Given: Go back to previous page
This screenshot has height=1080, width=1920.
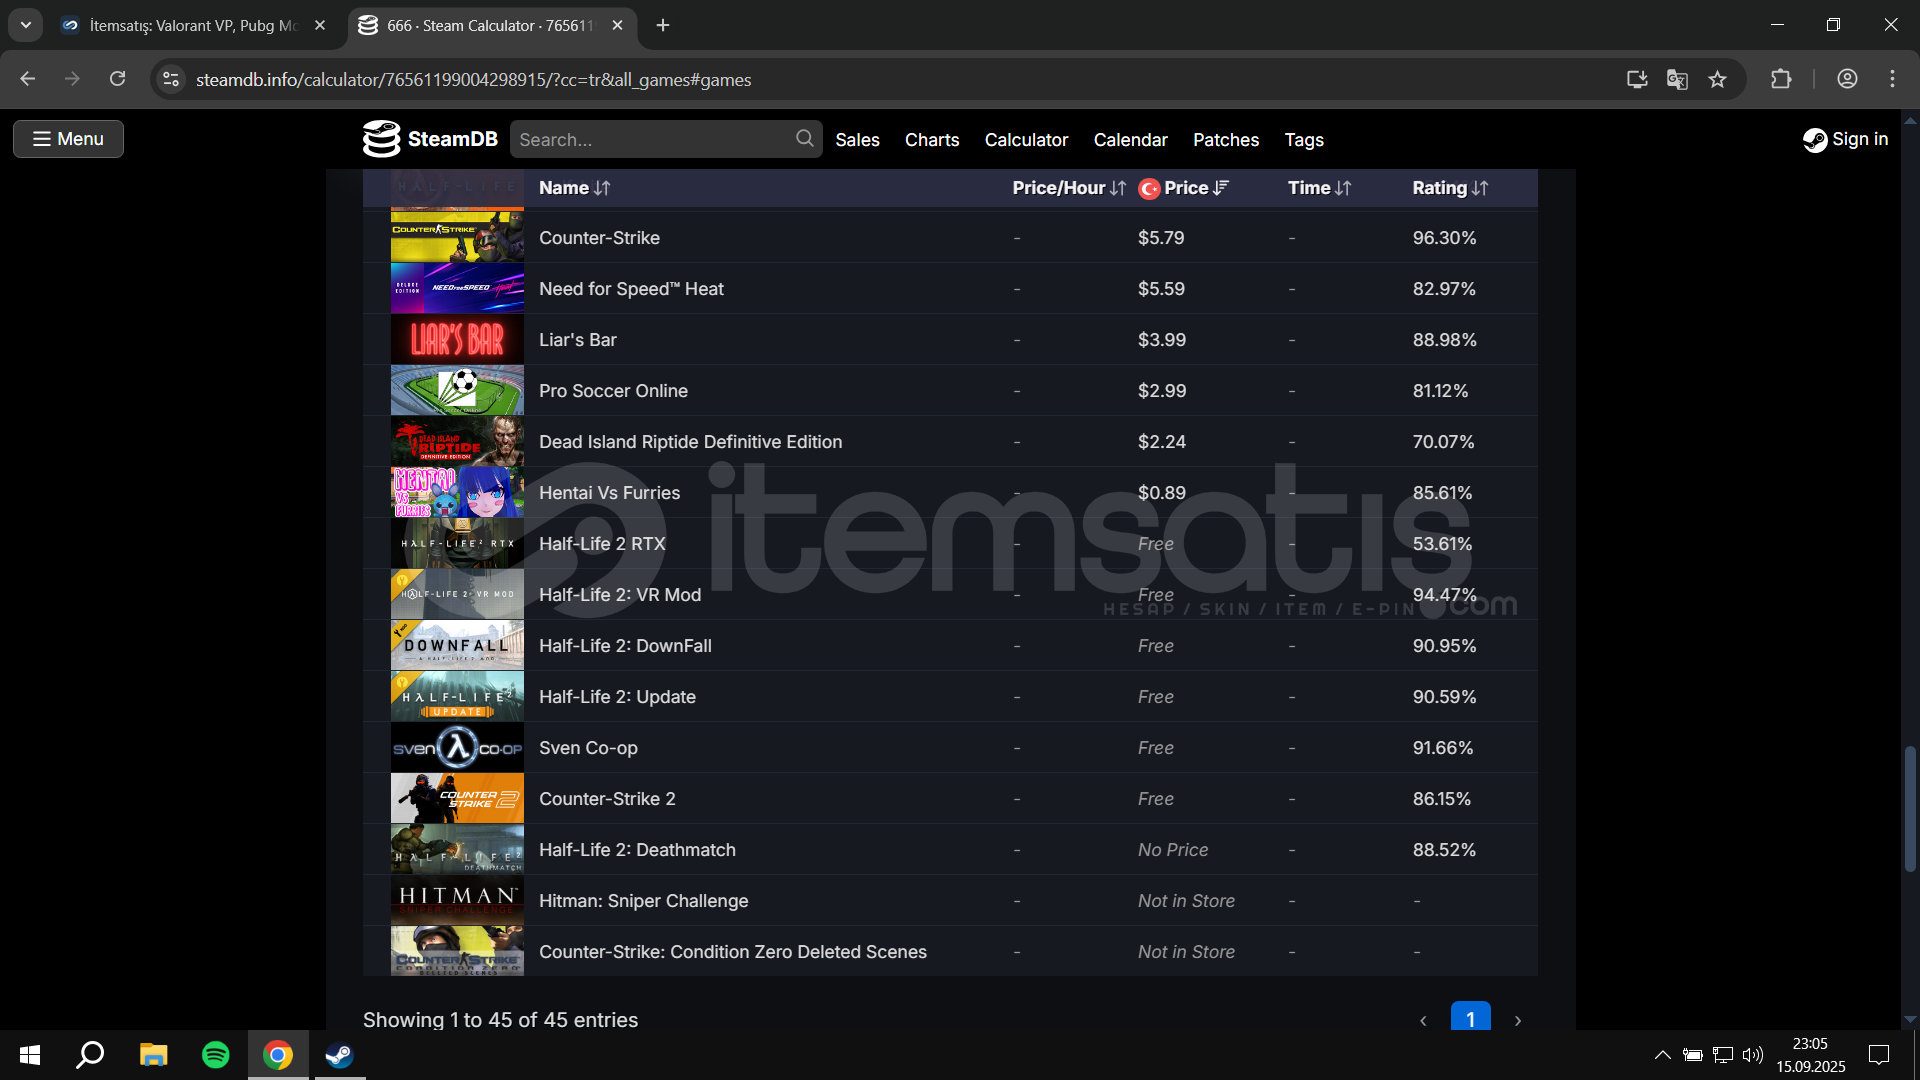Looking at the screenshot, I should 28,79.
